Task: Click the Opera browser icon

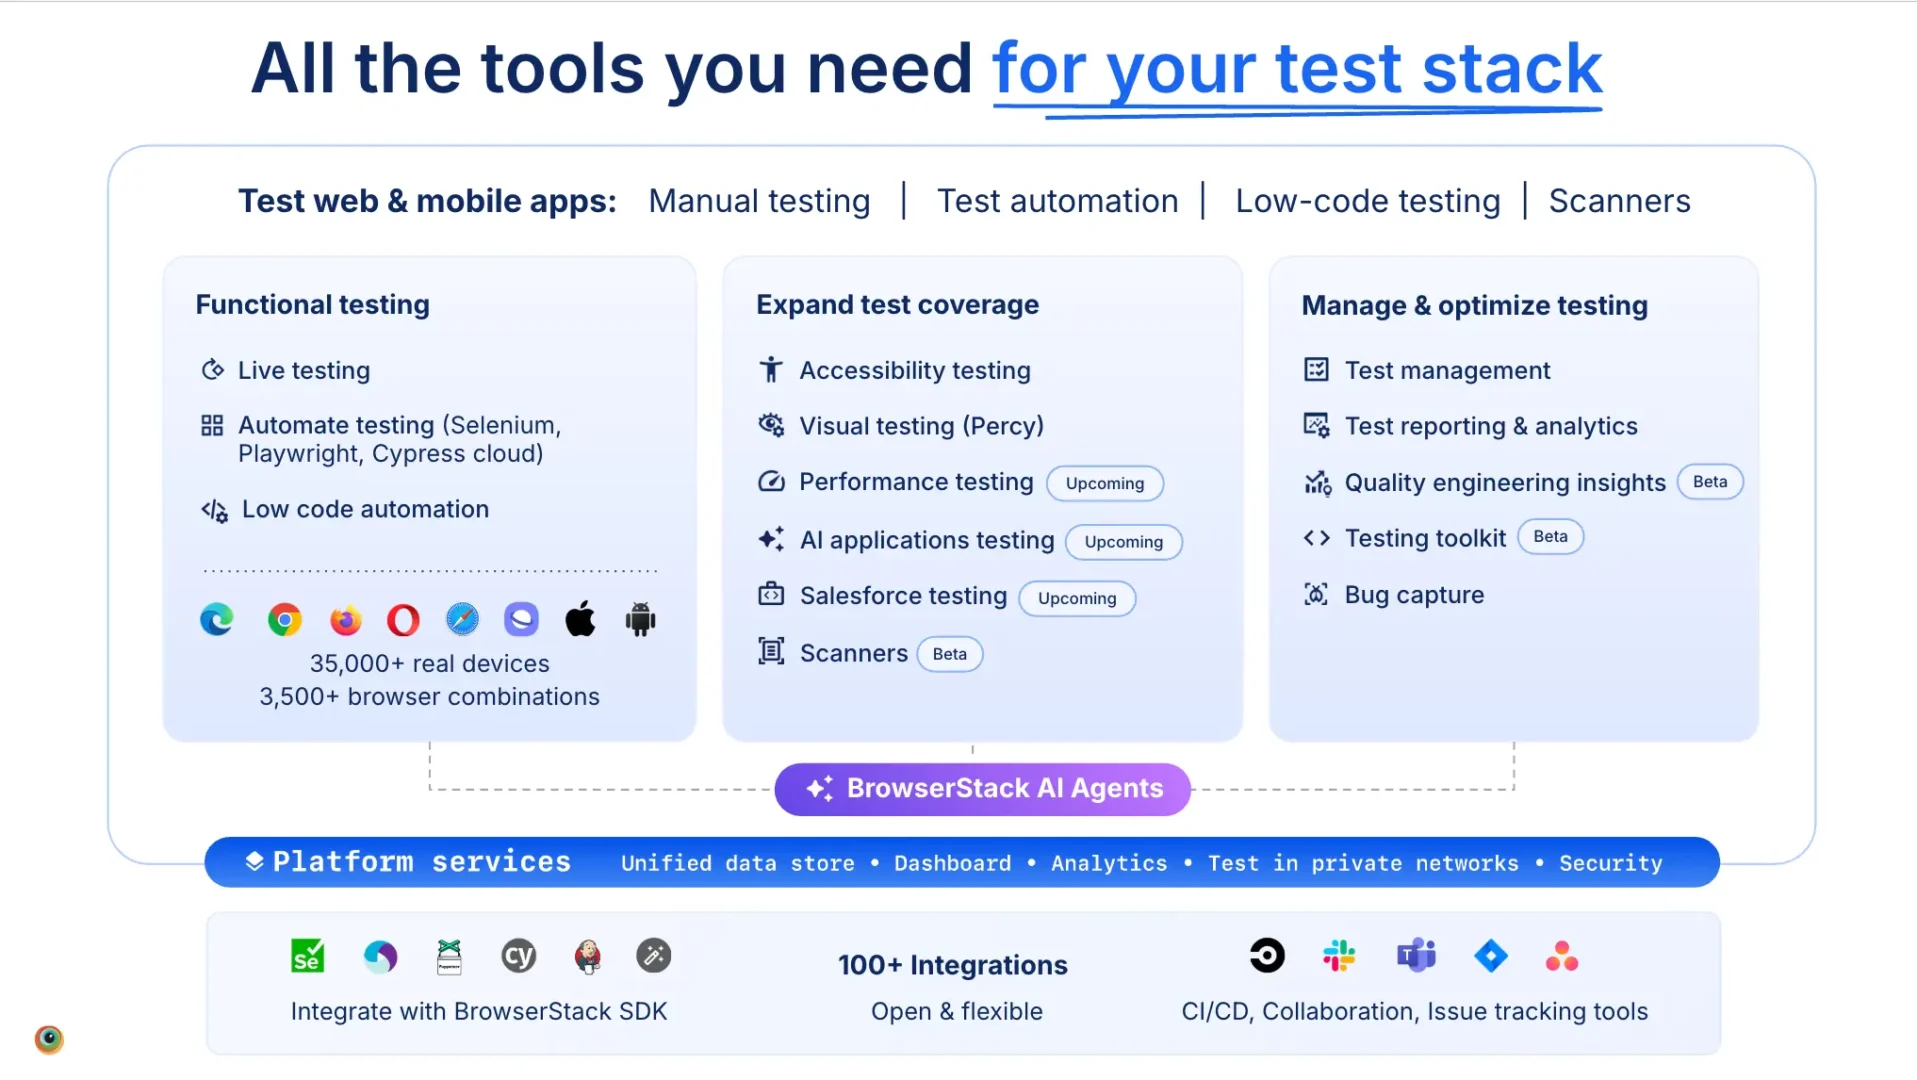Action: point(403,620)
